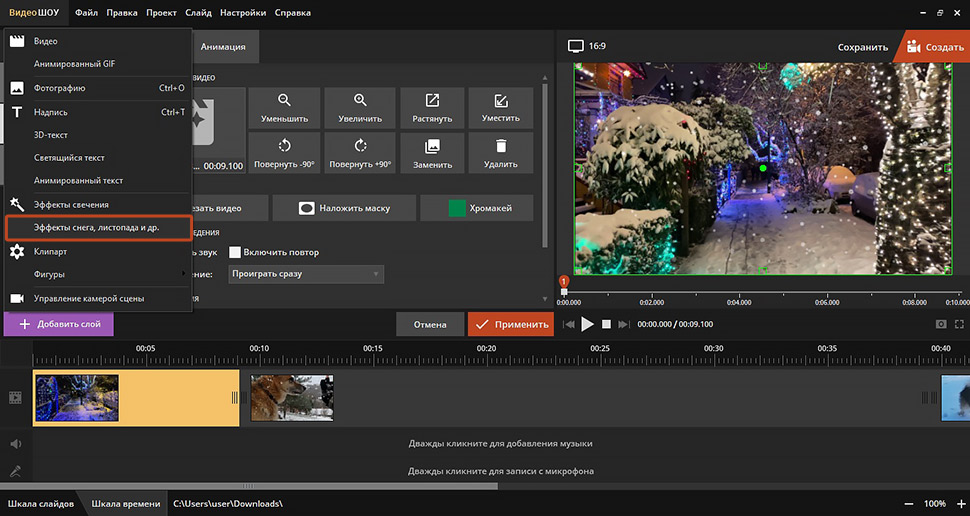Click the Уменьшить zoom-out icon
The image size is (970, 516).
click(x=284, y=100)
